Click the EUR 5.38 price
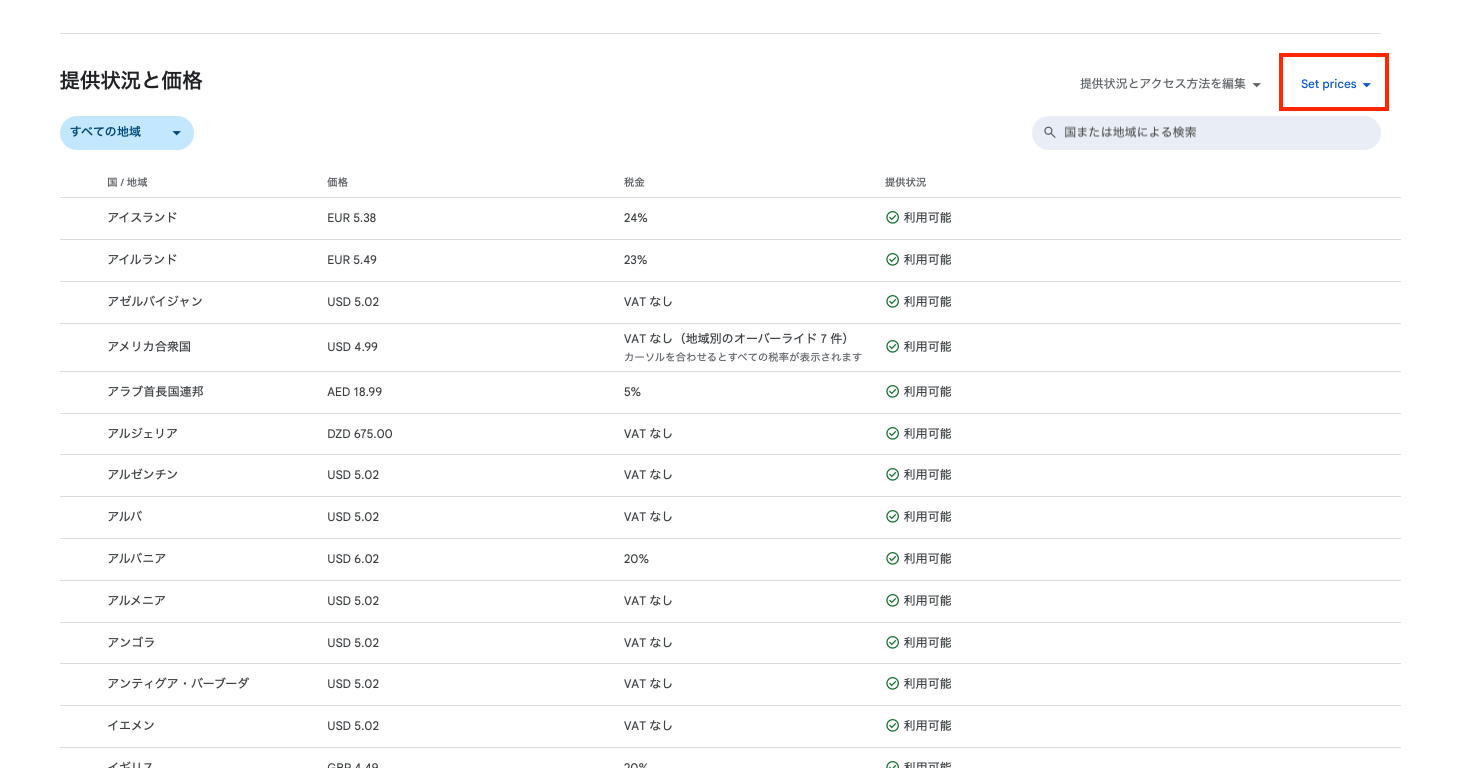This screenshot has height=768, width=1476. pyautogui.click(x=352, y=217)
